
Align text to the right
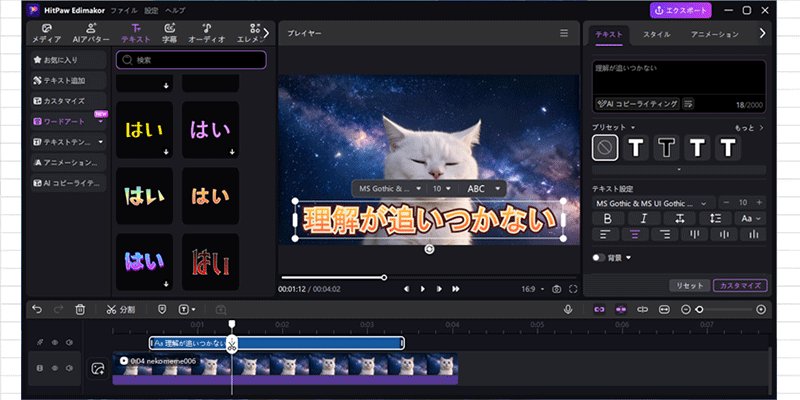(665, 234)
